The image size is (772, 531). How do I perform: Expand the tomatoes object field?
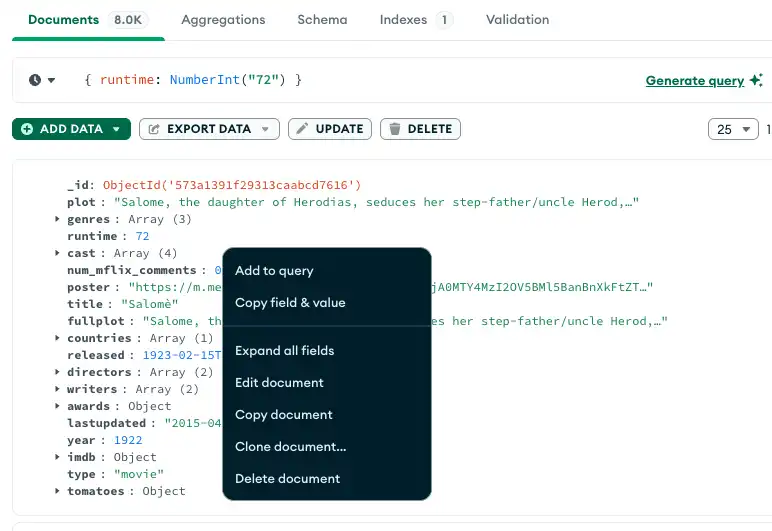58,491
